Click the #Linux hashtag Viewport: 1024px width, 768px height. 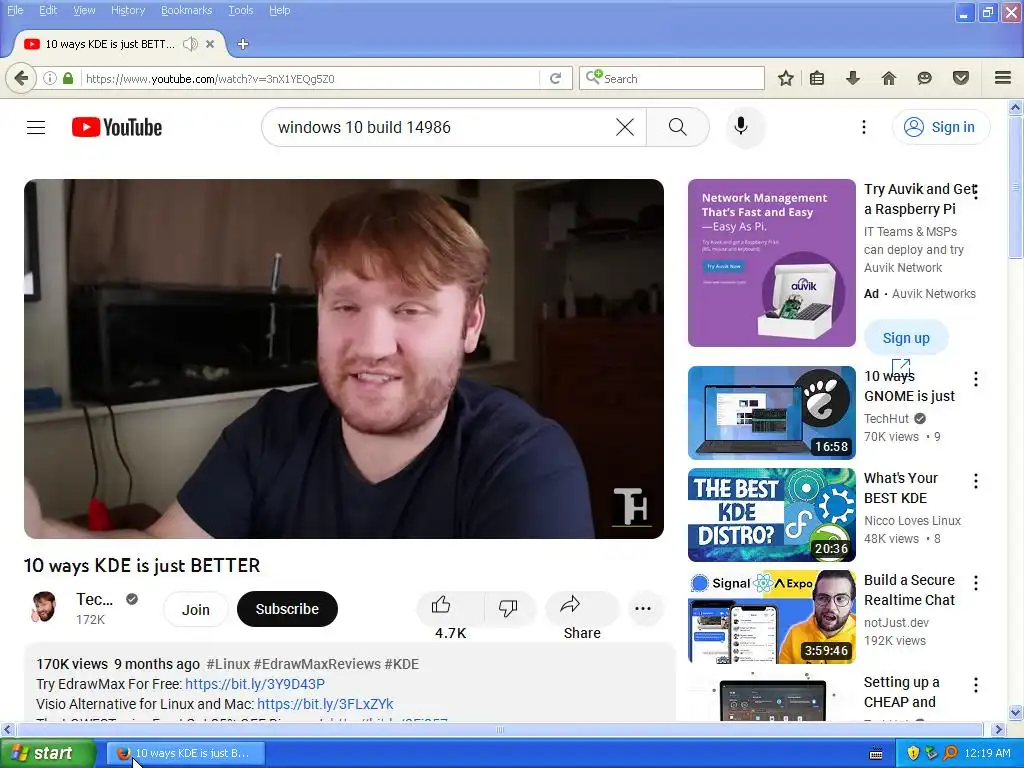pyautogui.click(x=228, y=664)
